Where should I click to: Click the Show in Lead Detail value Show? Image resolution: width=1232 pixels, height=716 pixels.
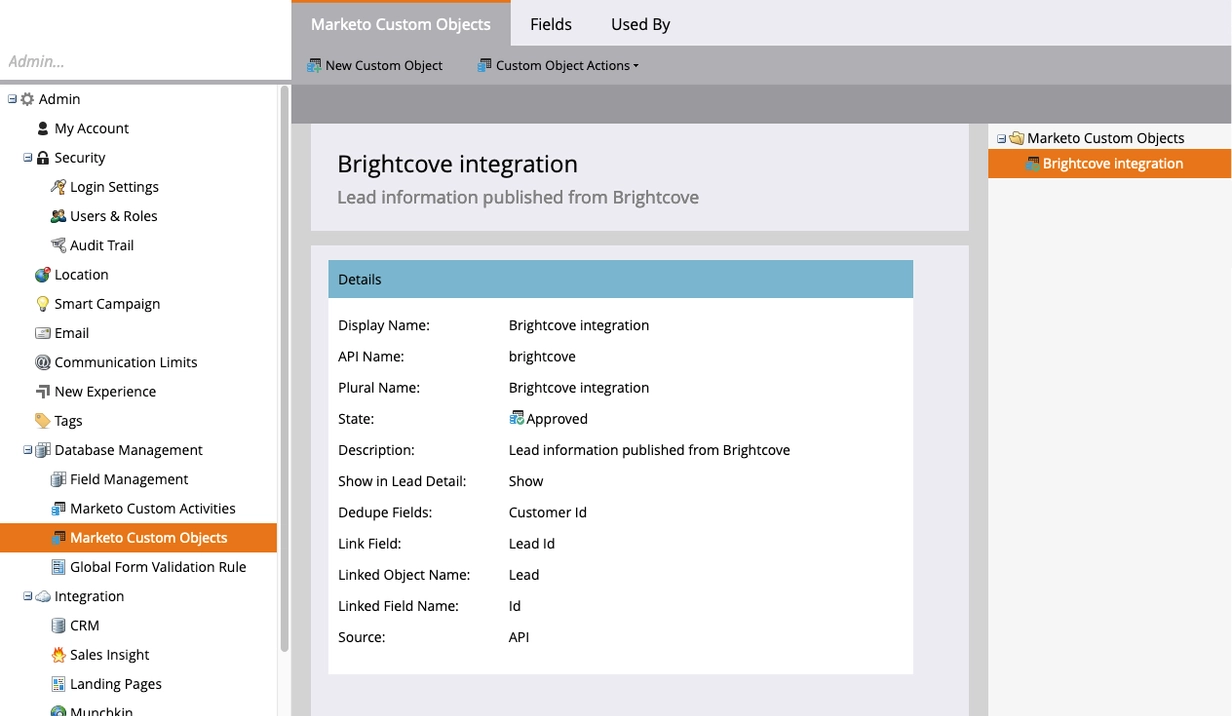(526, 481)
